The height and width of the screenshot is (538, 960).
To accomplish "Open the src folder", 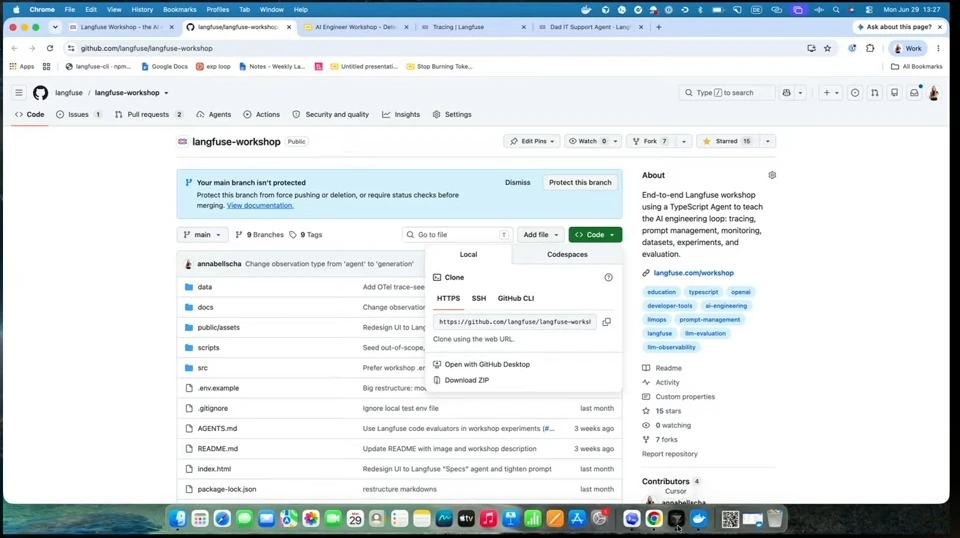I will (x=203, y=368).
